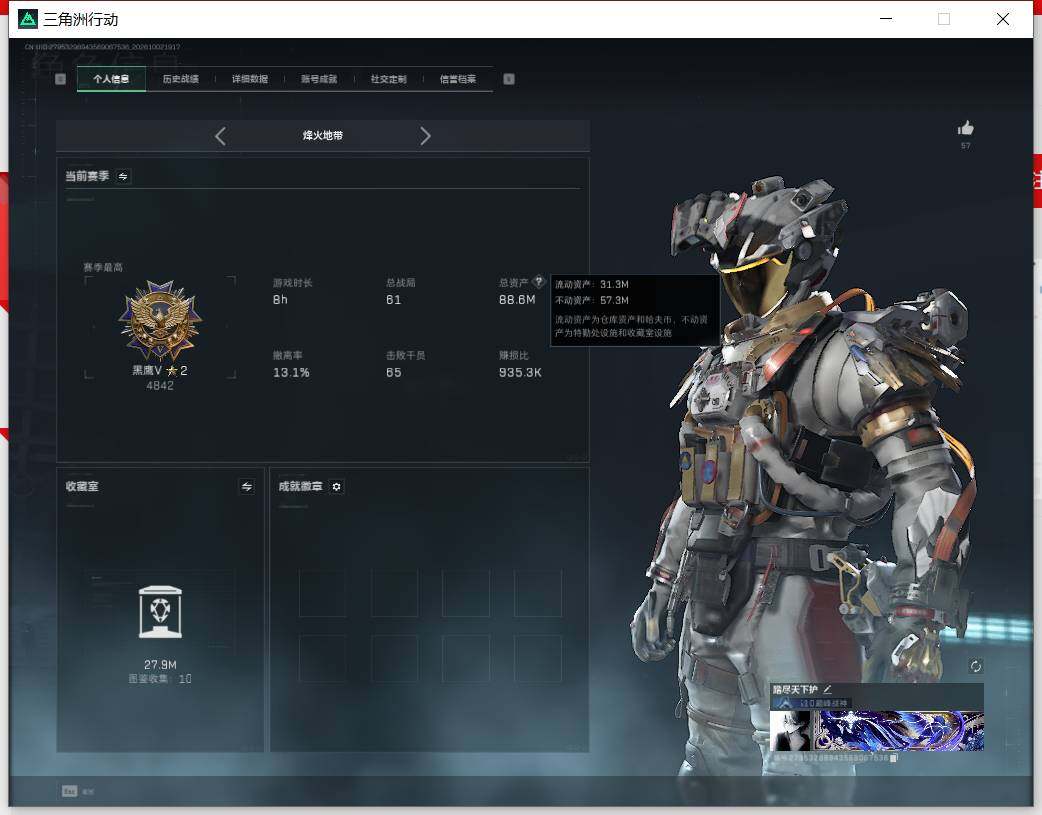
Task: Switch to the 详细数据 tab
Action: pyautogui.click(x=250, y=79)
